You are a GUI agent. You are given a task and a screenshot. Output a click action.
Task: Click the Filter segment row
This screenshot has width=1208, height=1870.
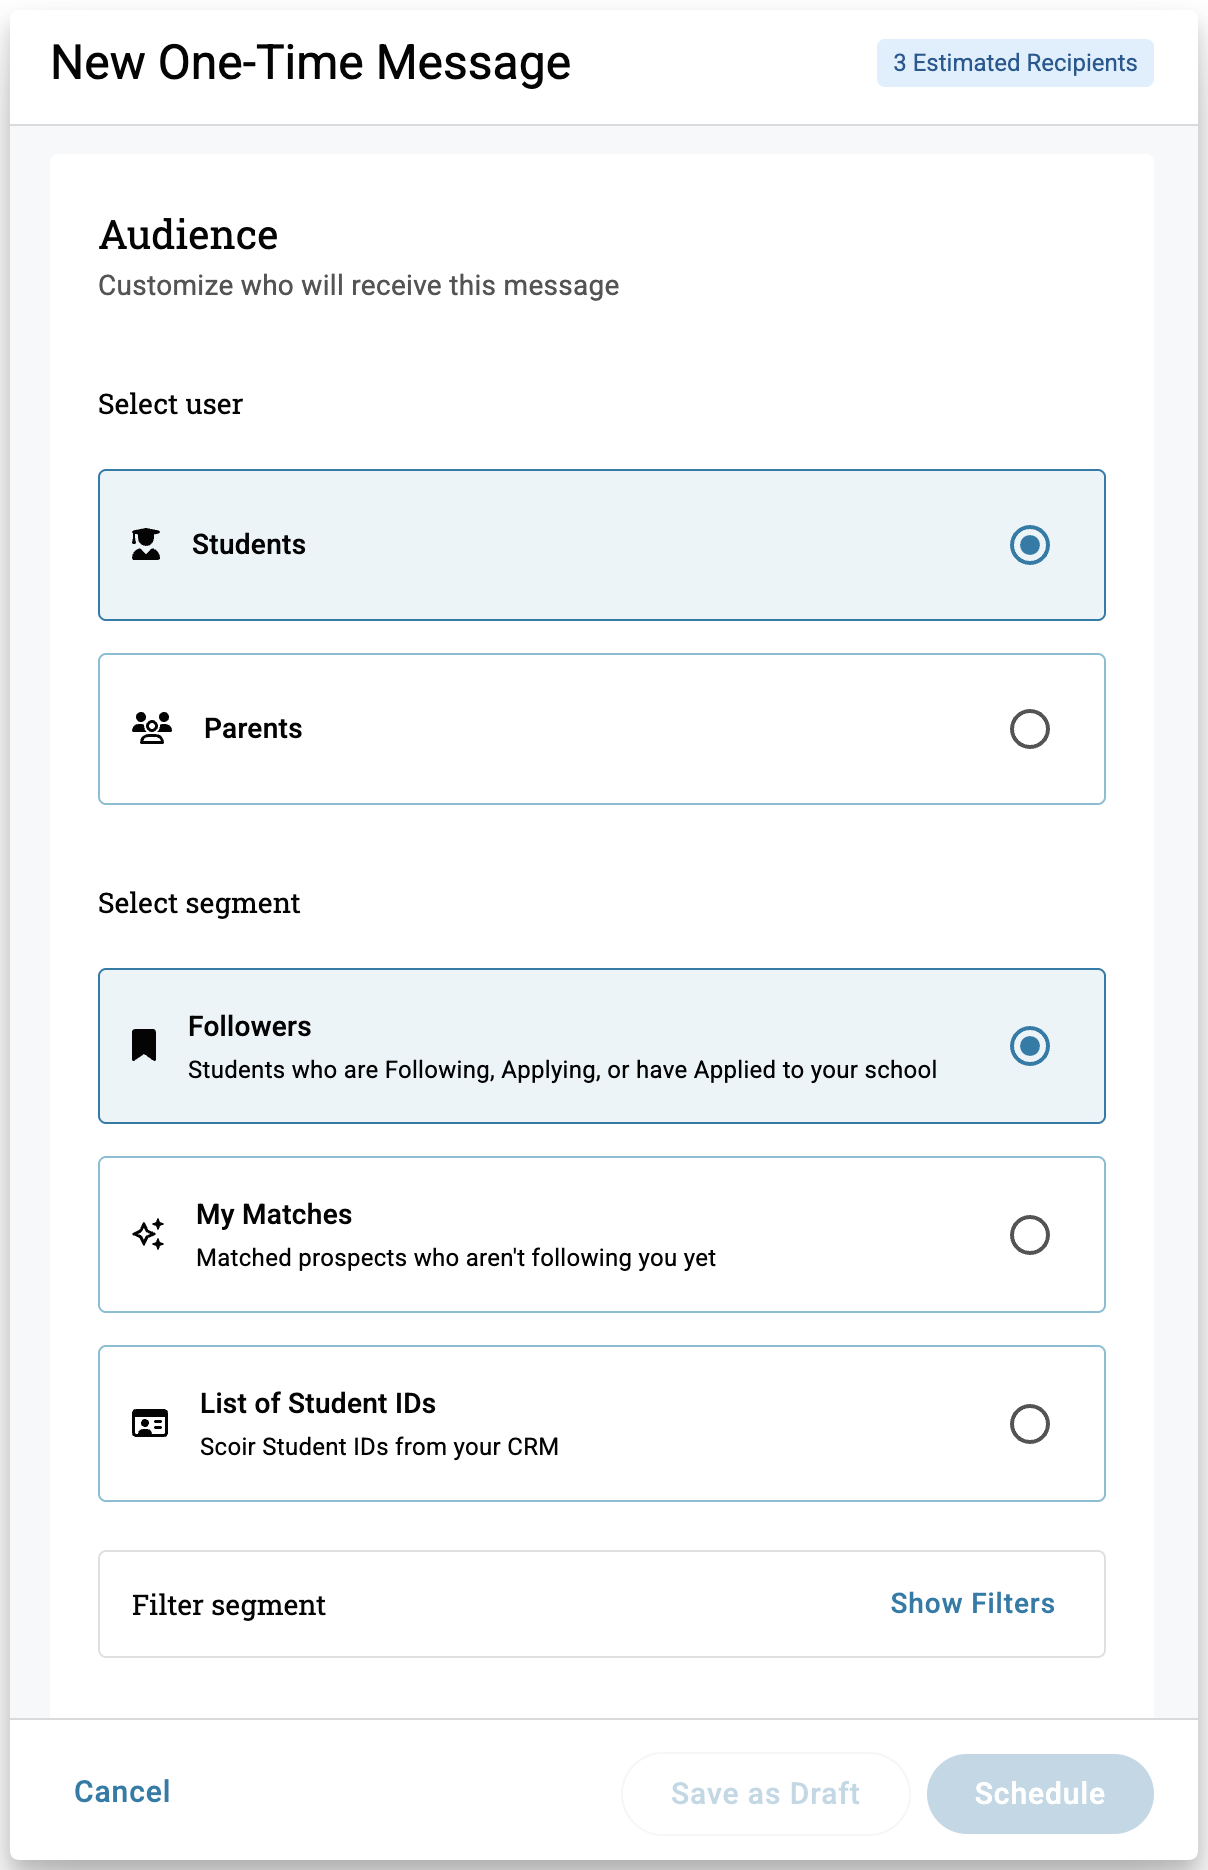[x=500, y=1604]
